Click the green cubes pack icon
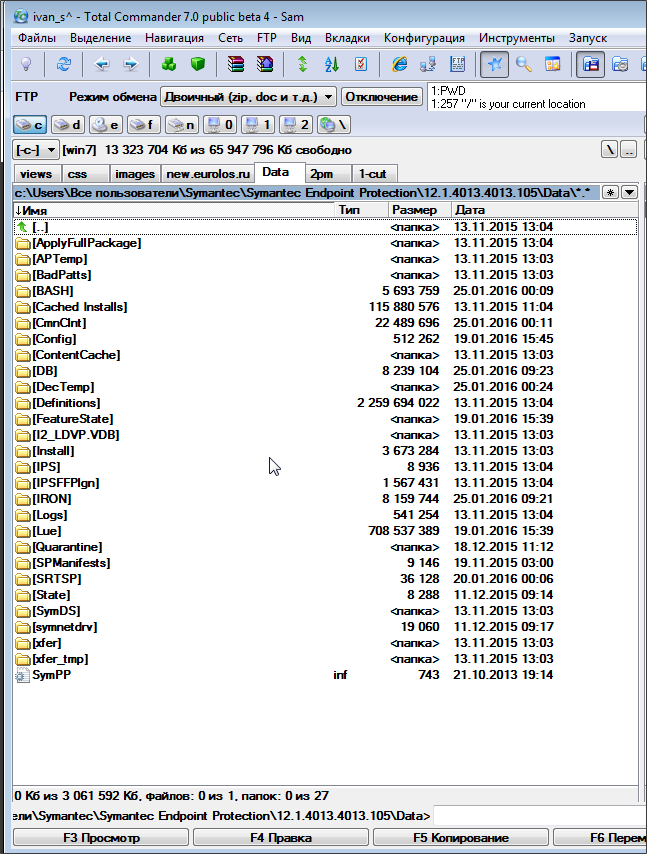This screenshot has height=854, width=647. [169, 64]
